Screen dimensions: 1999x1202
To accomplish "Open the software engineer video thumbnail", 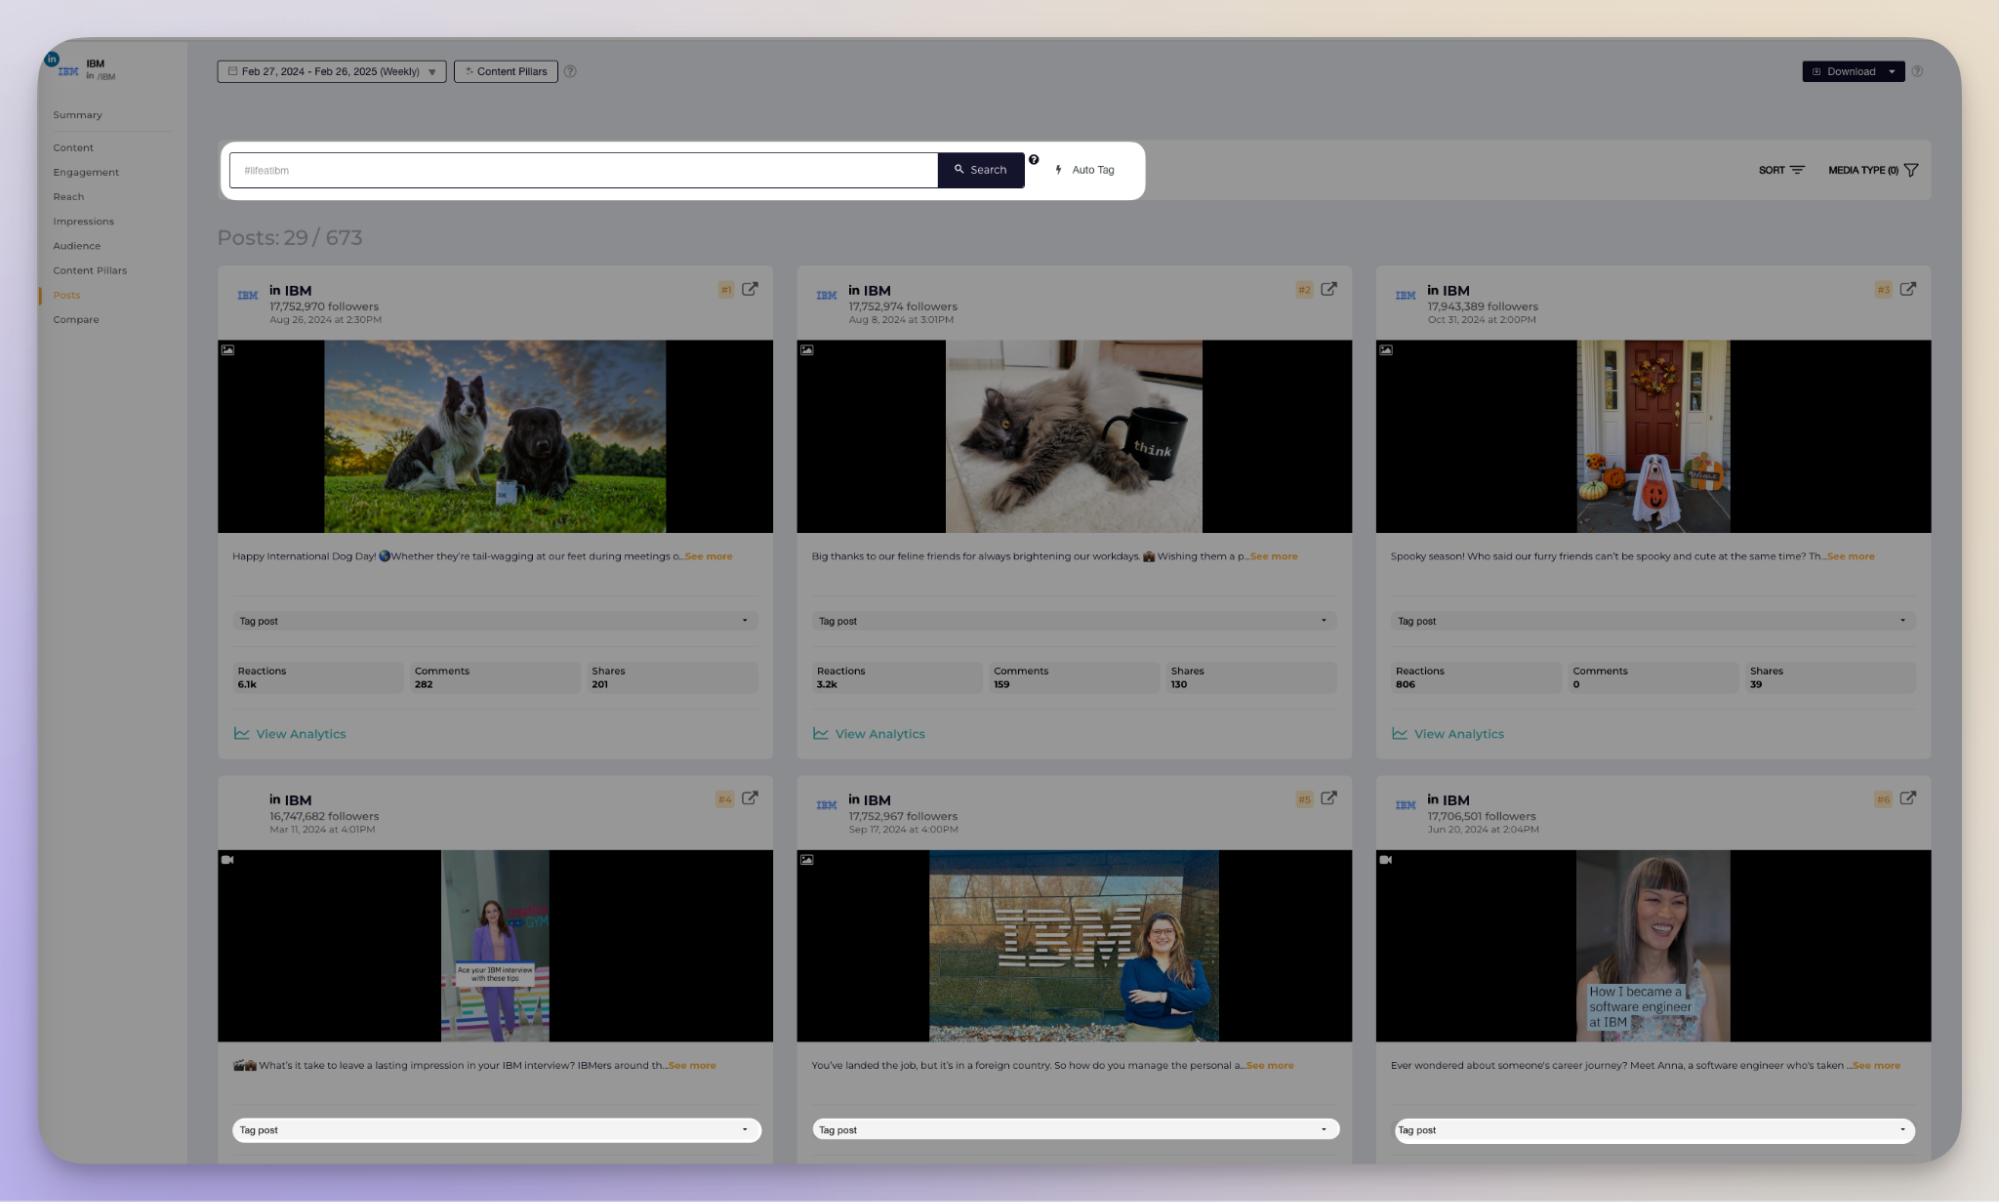I will point(1653,945).
